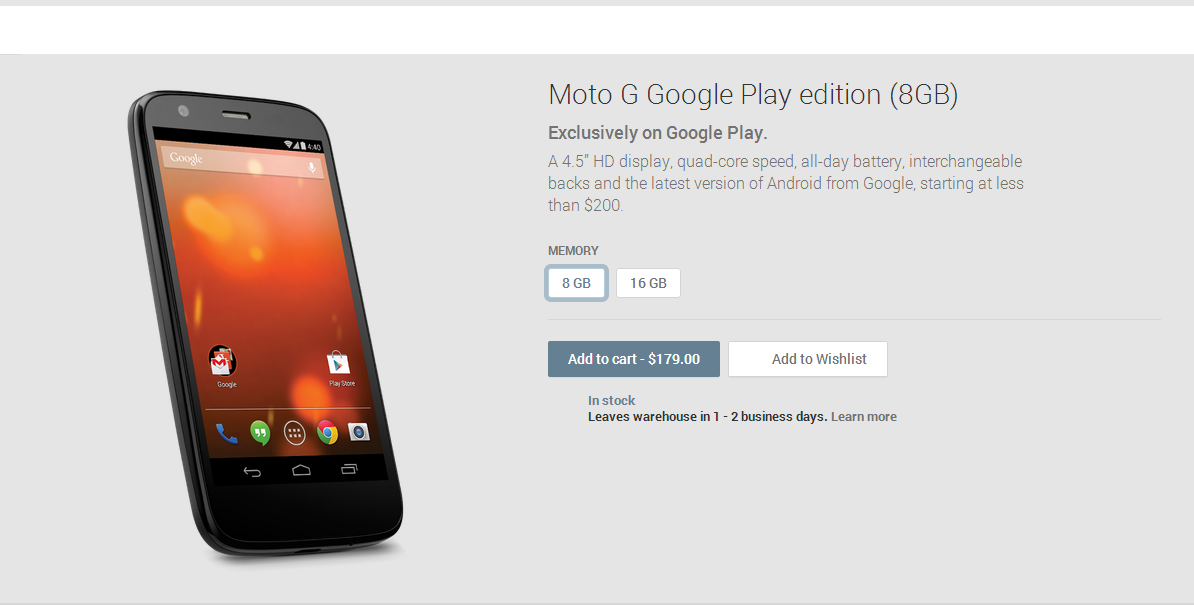Select the 8 GB memory option

[576, 283]
